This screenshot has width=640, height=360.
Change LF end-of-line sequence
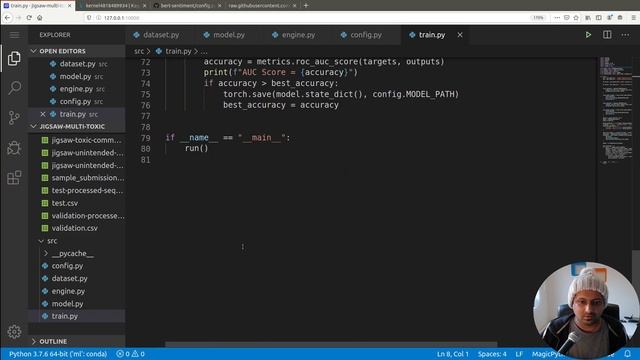519,354
